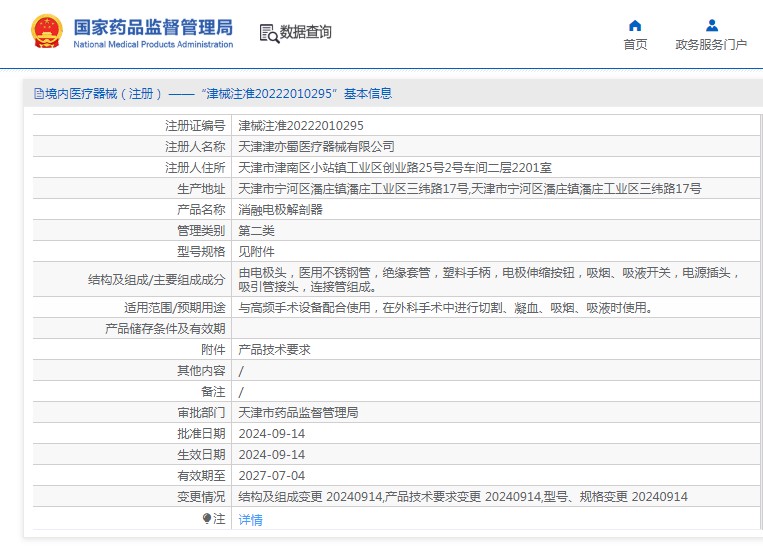763x547 pixels.
Task: Click the 数据查询 label
Action: tap(306, 32)
